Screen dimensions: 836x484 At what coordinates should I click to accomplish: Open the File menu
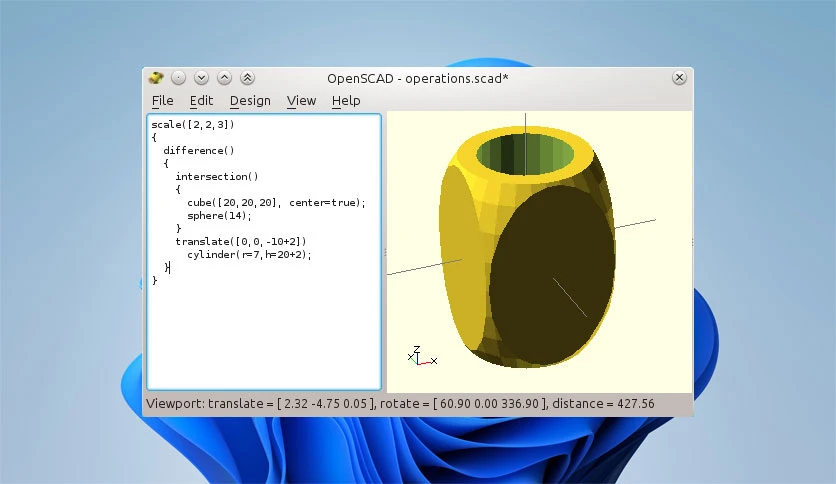[x=163, y=101]
